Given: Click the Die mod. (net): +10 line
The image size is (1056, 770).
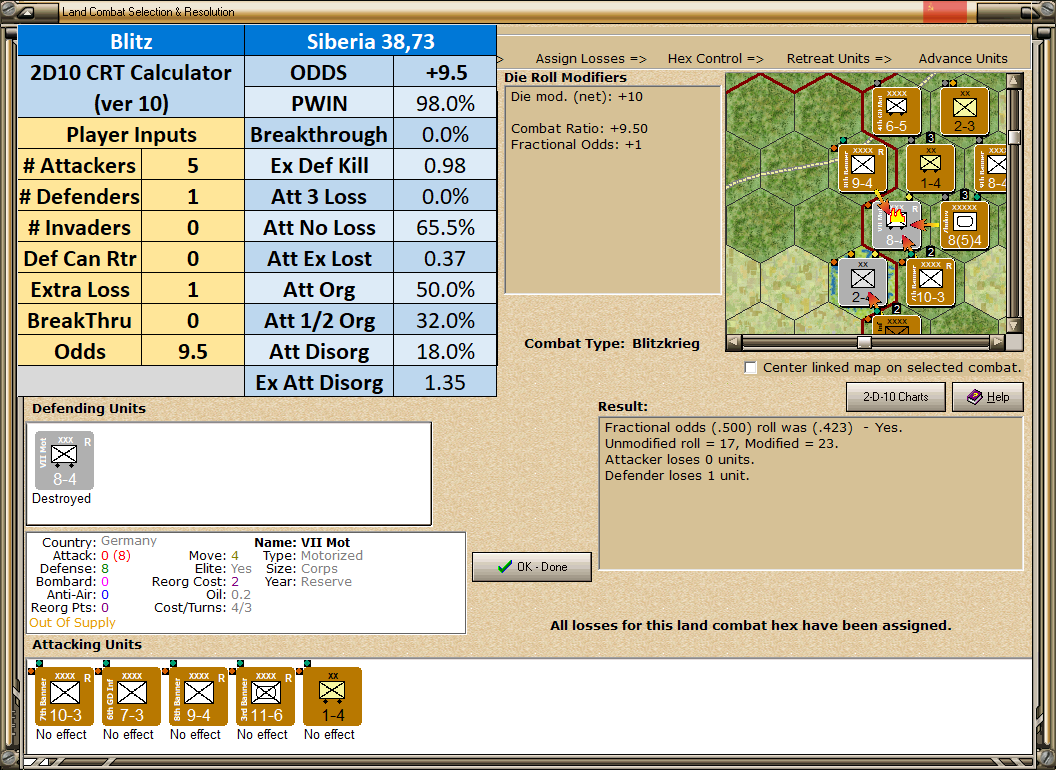Looking at the screenshot, I should pos(576,96).
